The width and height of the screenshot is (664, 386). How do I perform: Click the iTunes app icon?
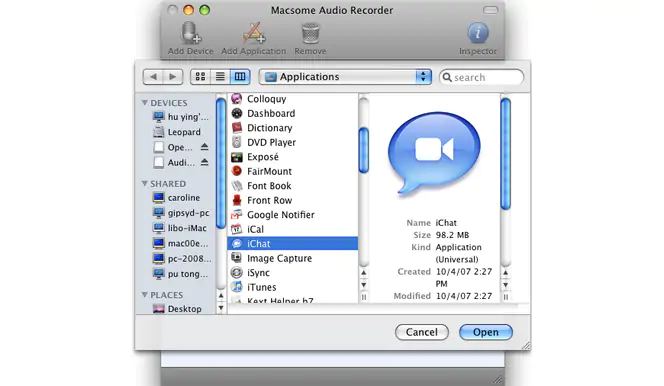pyautogui.click(x=237, y=287)
